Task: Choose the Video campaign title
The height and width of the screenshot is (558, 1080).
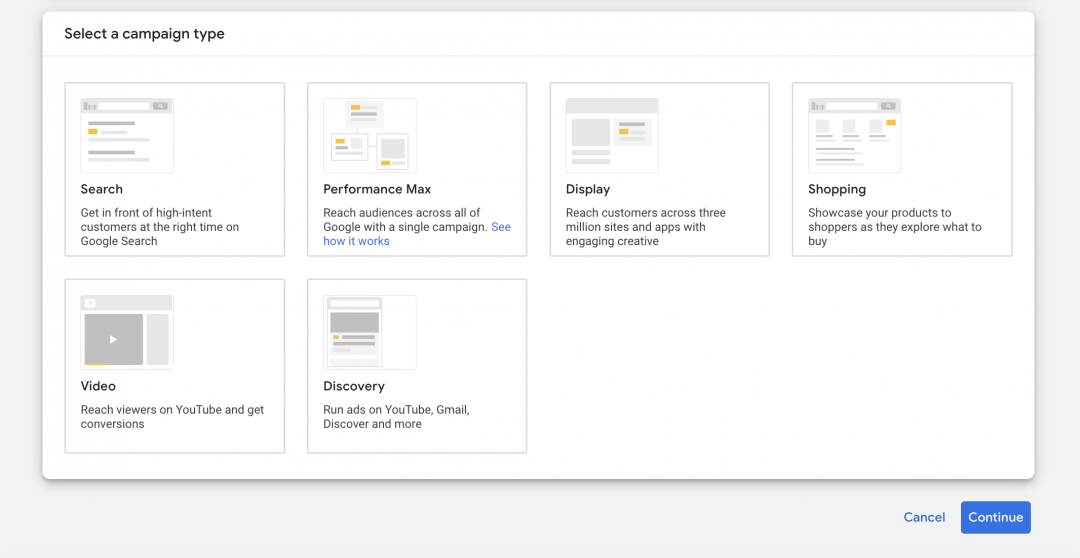Action: [x=98, y=386]
